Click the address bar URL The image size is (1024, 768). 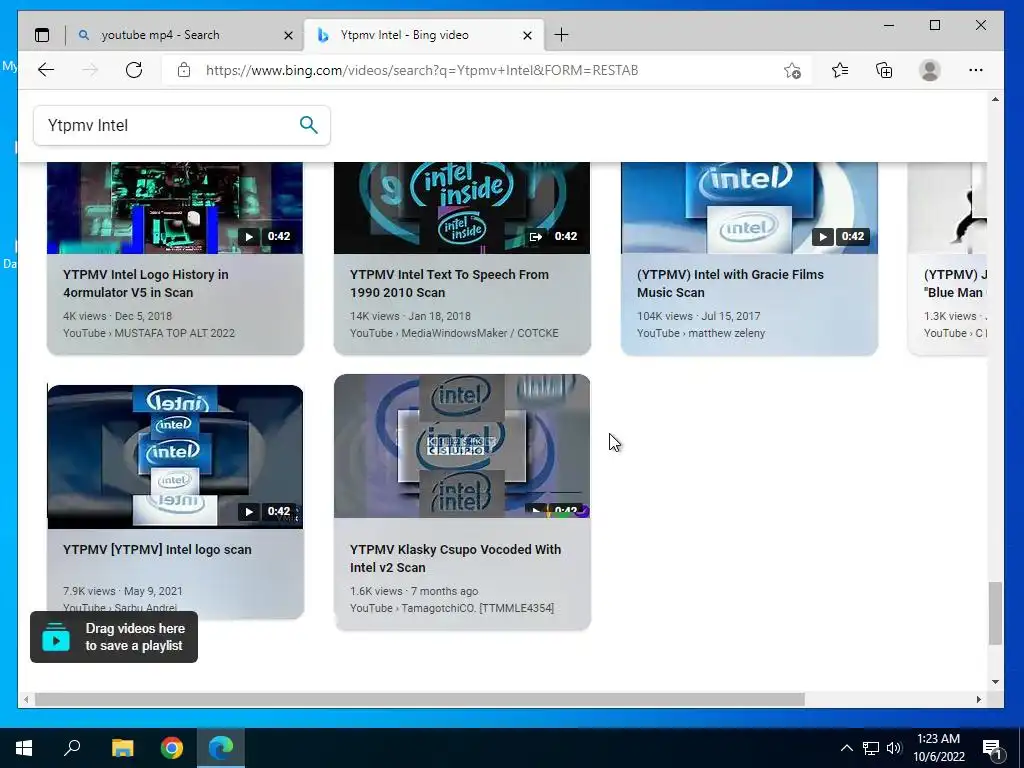click(422, 70)
